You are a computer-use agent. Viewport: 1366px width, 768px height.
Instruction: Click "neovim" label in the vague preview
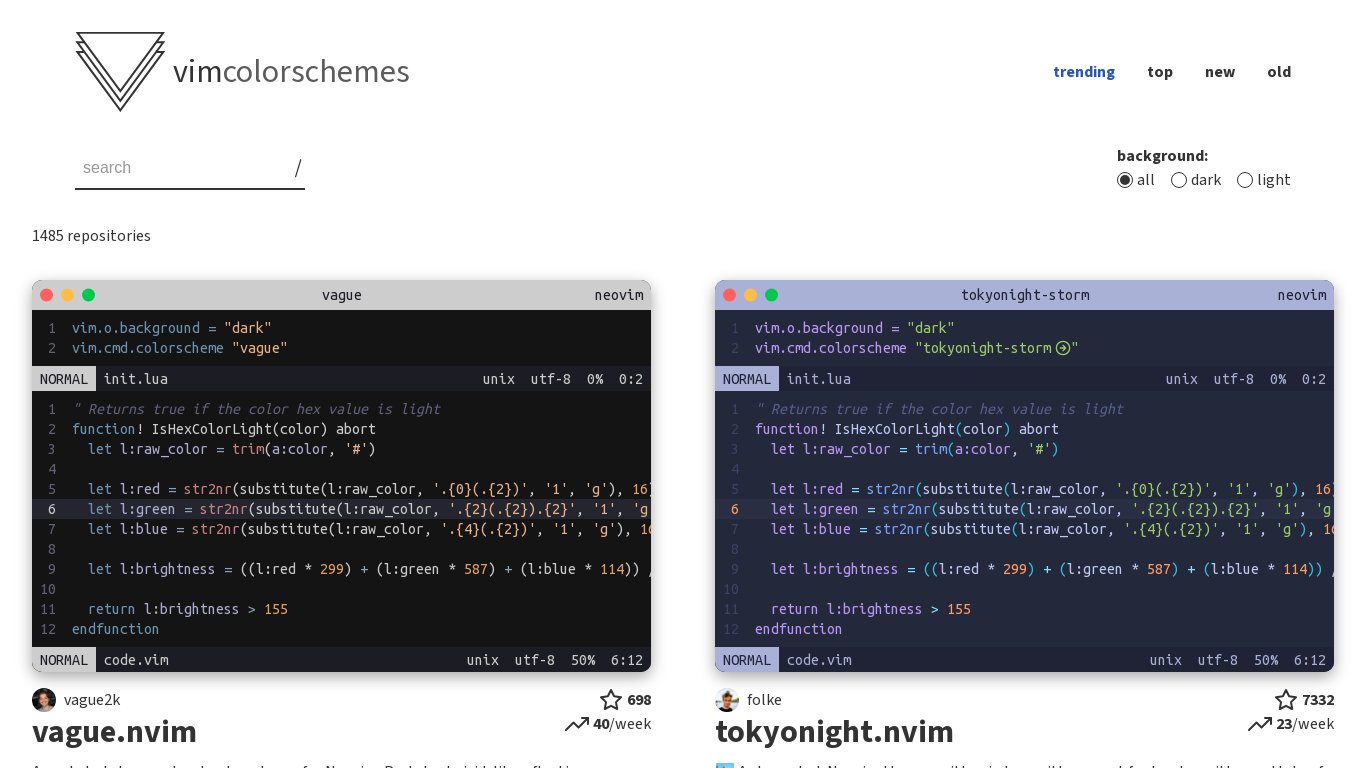(618, 295)
